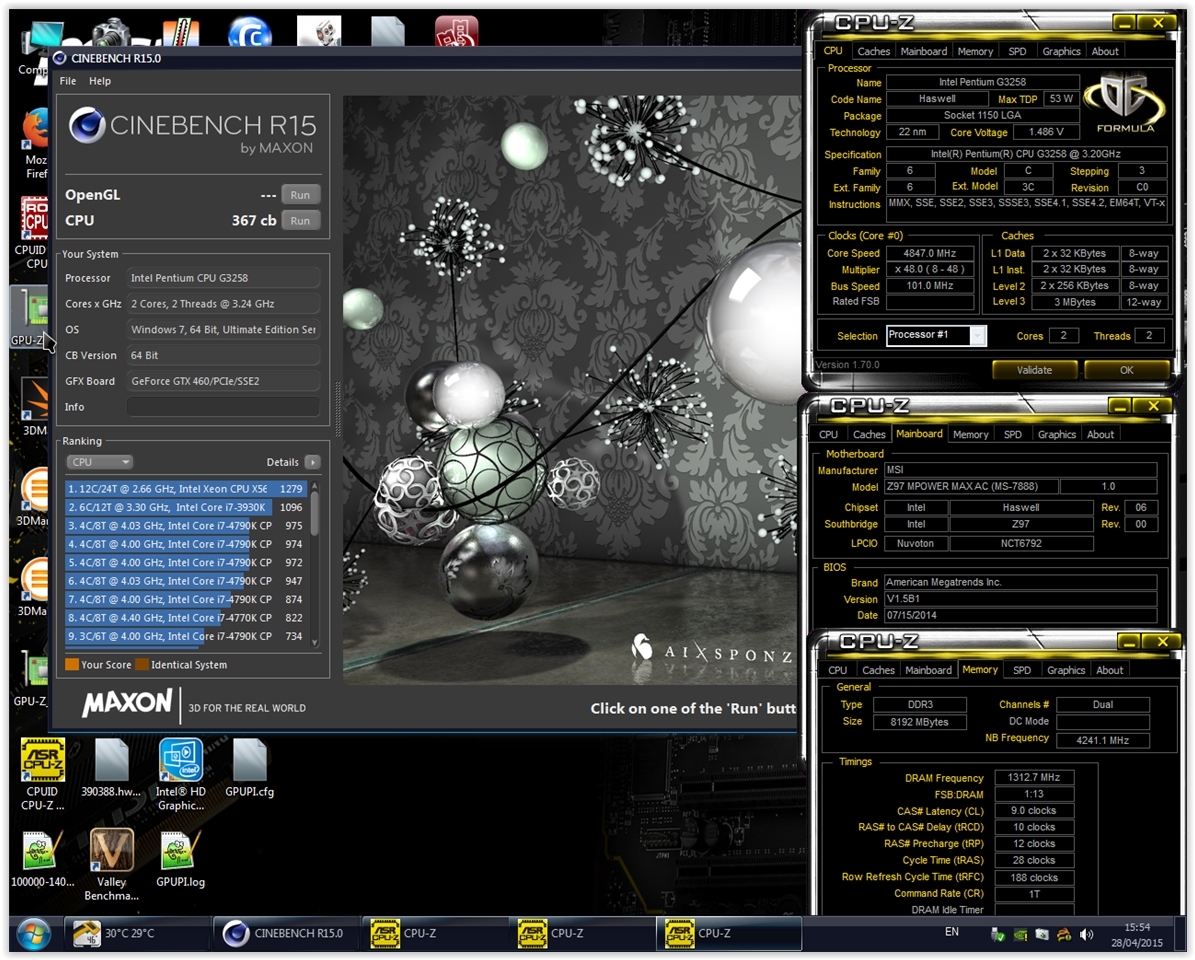Click the NB Frequency 4241.1 MHz value
Viewport: 1195px width, 960px height.
1103,741
